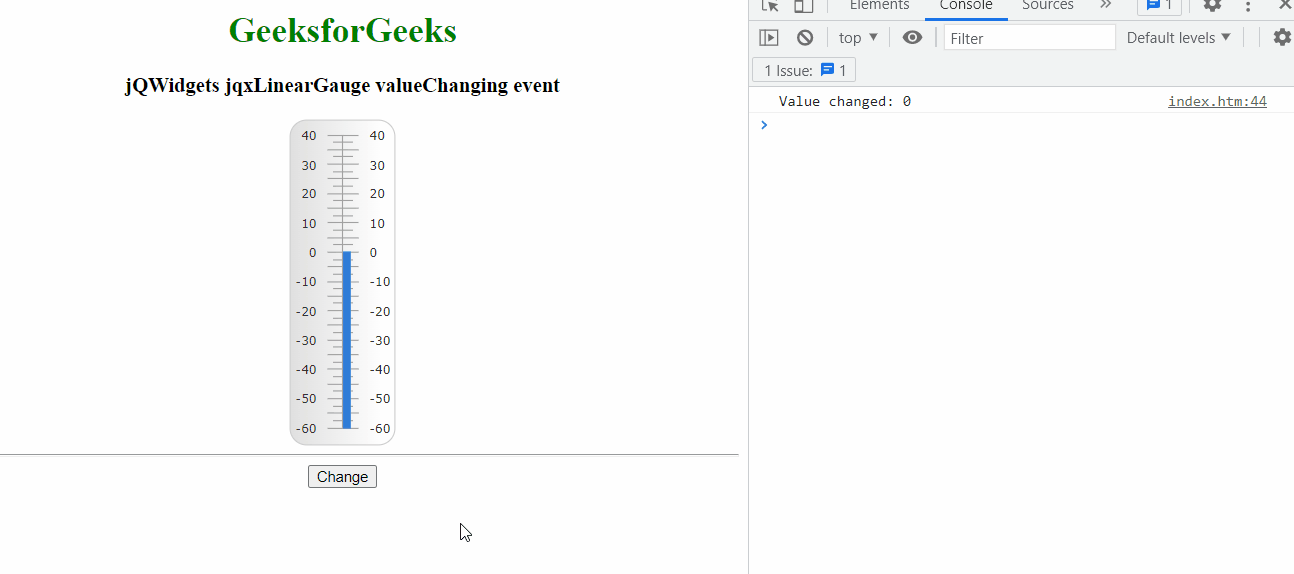1294x574 pixels.
Task: Click the jqxLinearGauge valueChanging event subtitle
Action: [x=342, y=86]
